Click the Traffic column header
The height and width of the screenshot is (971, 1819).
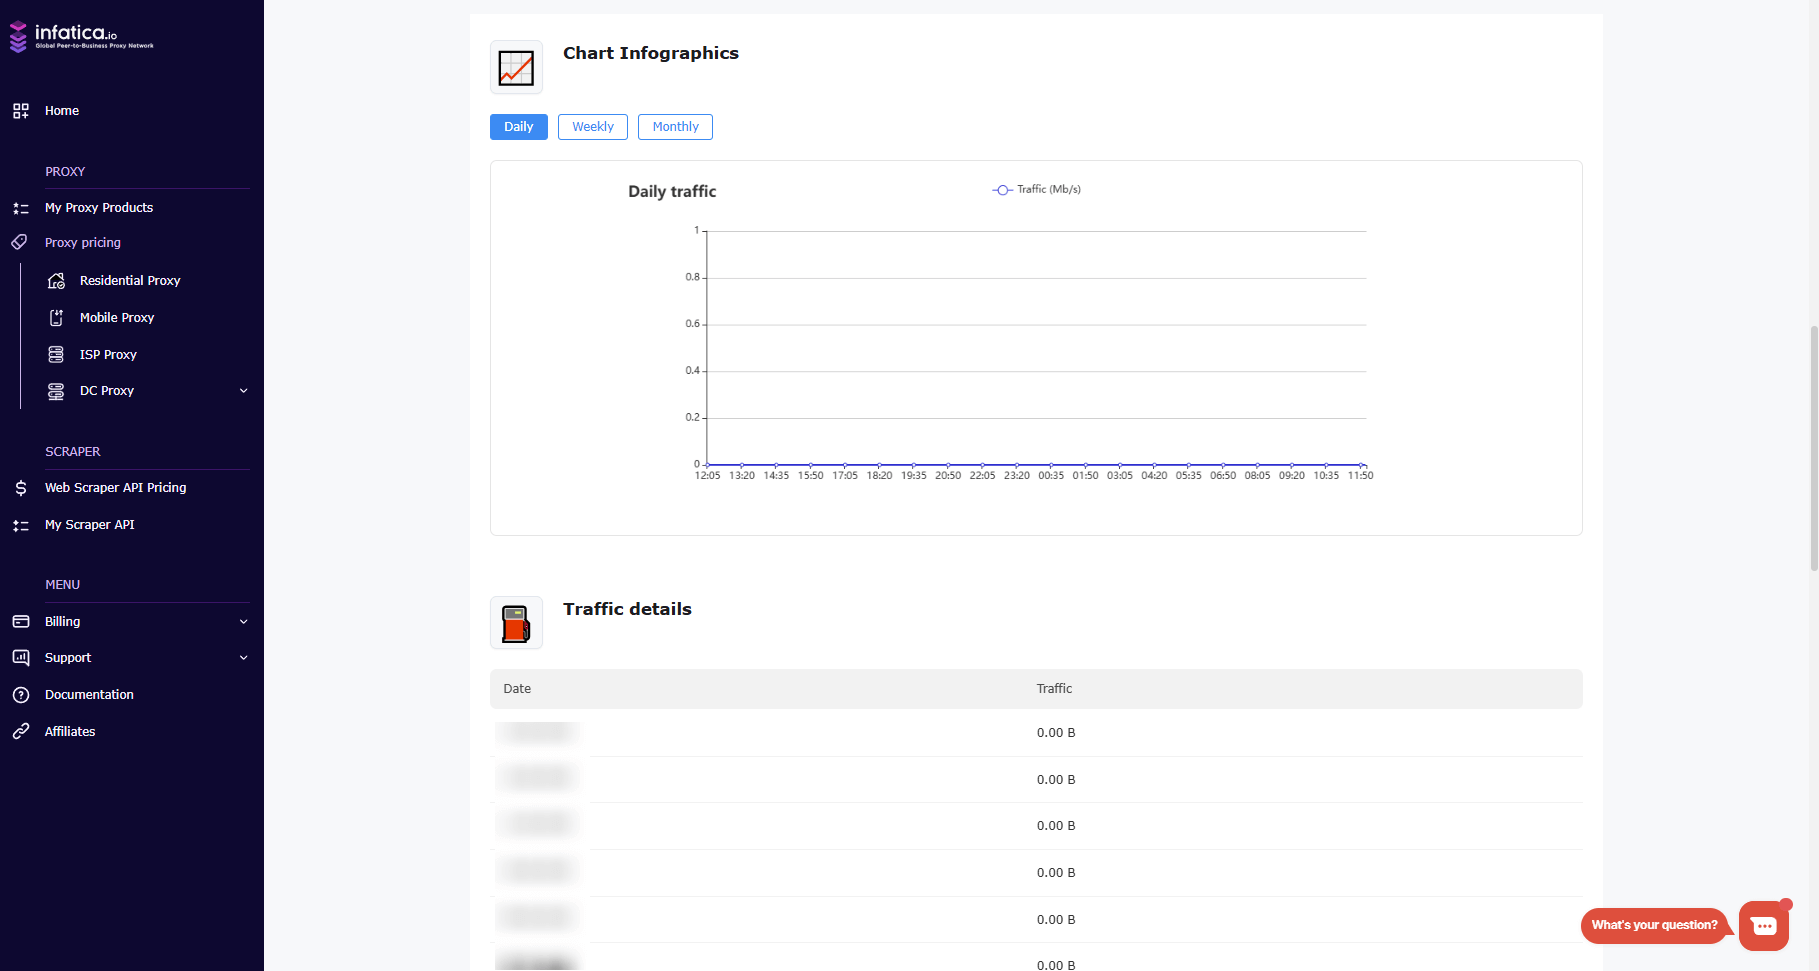pyautogui.click(x=1054, y=689)
